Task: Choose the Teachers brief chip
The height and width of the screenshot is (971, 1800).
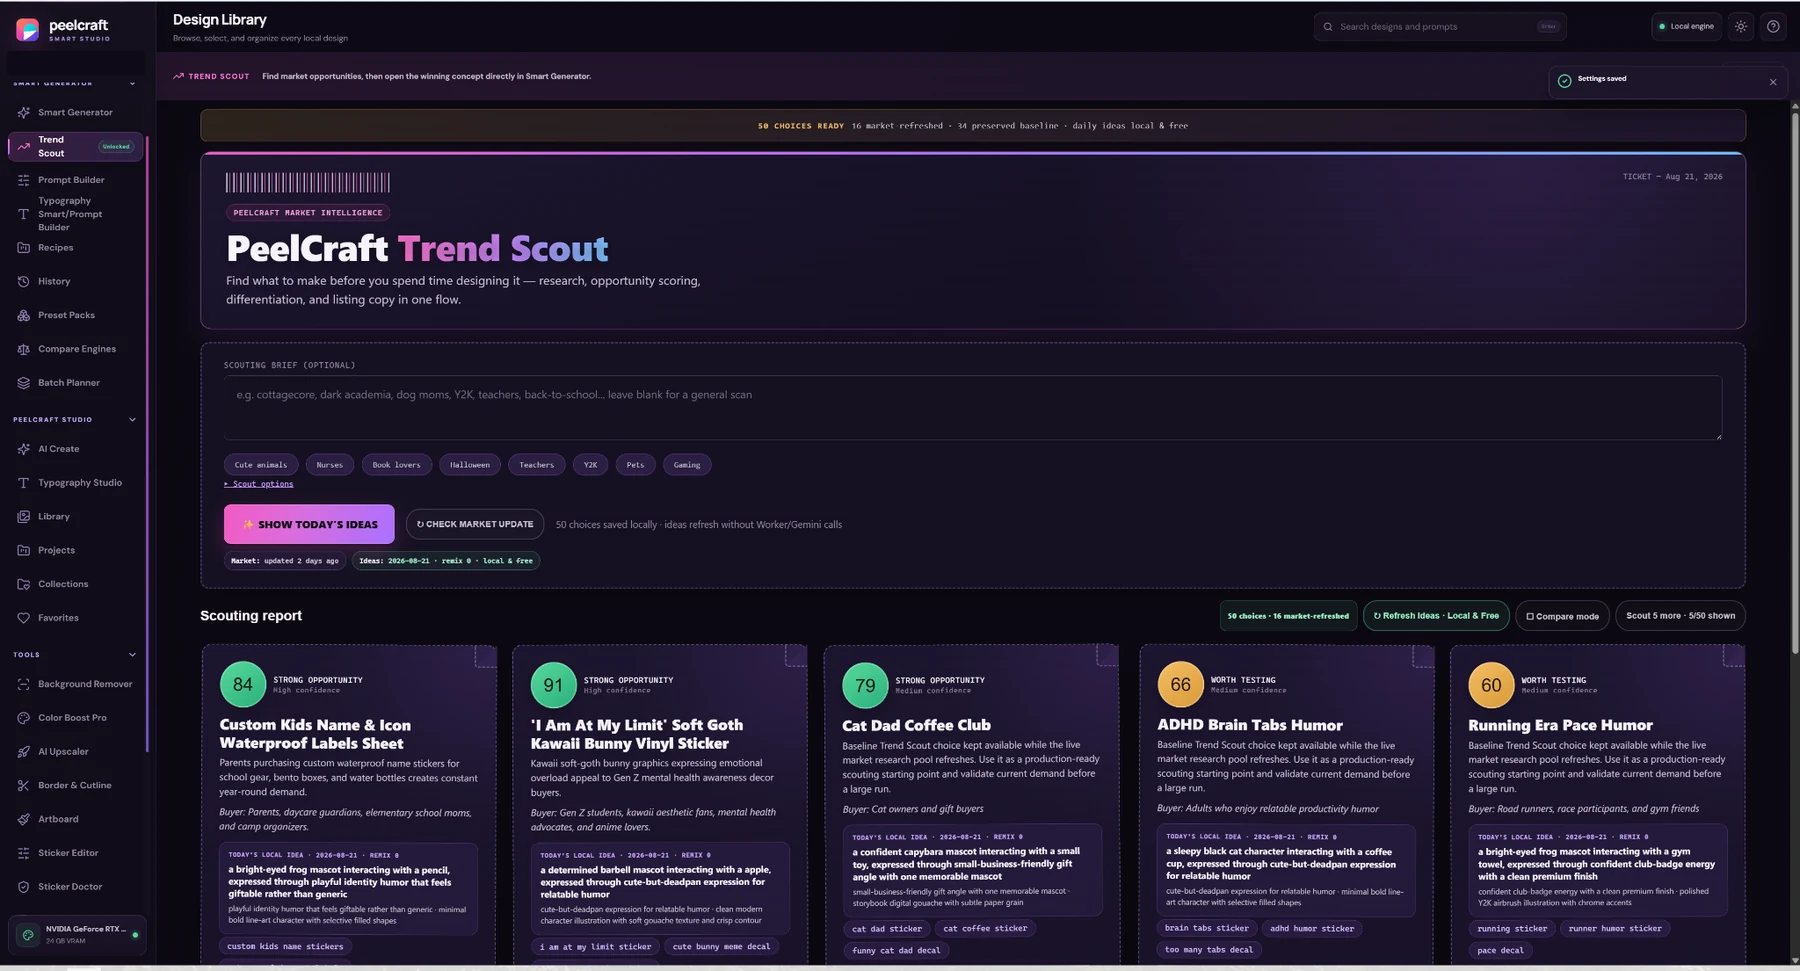Action: pyautogui.click(x=537, y=465)
